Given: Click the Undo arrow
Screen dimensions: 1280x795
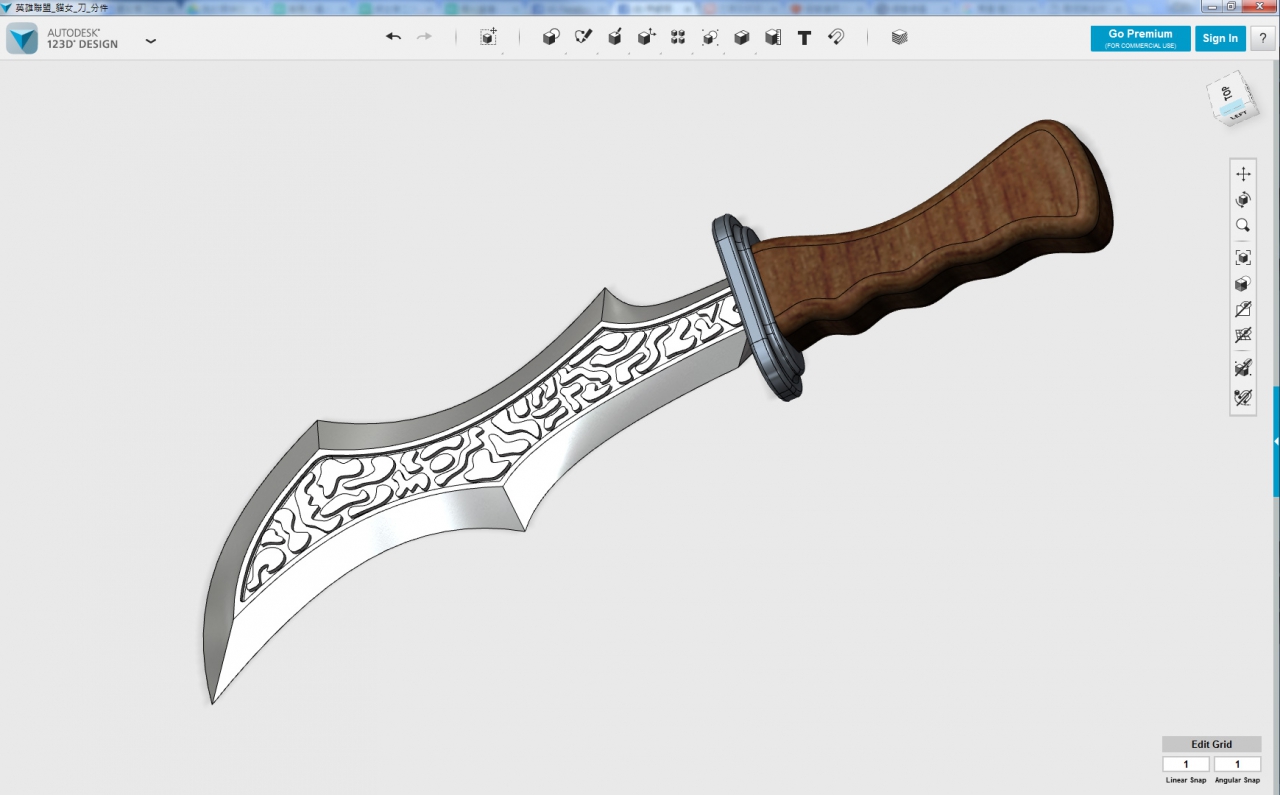Looking at the screenshot, I should click(393, 37).
